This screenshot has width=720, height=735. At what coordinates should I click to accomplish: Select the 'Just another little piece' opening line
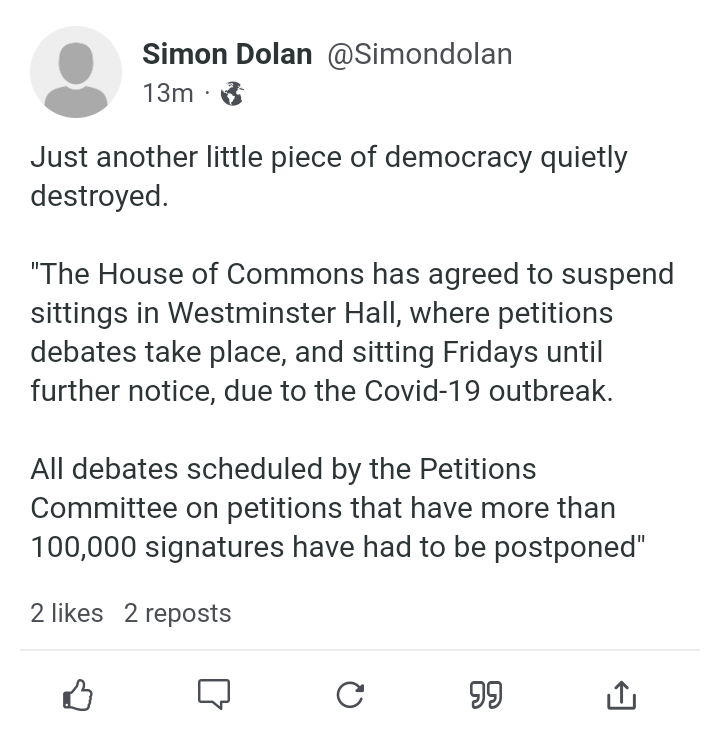coord(329,157)
